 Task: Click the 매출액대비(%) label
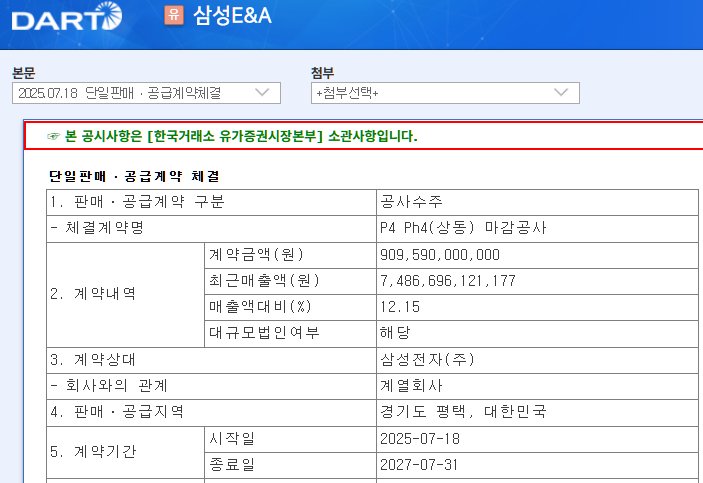click(x=260, y=307)
